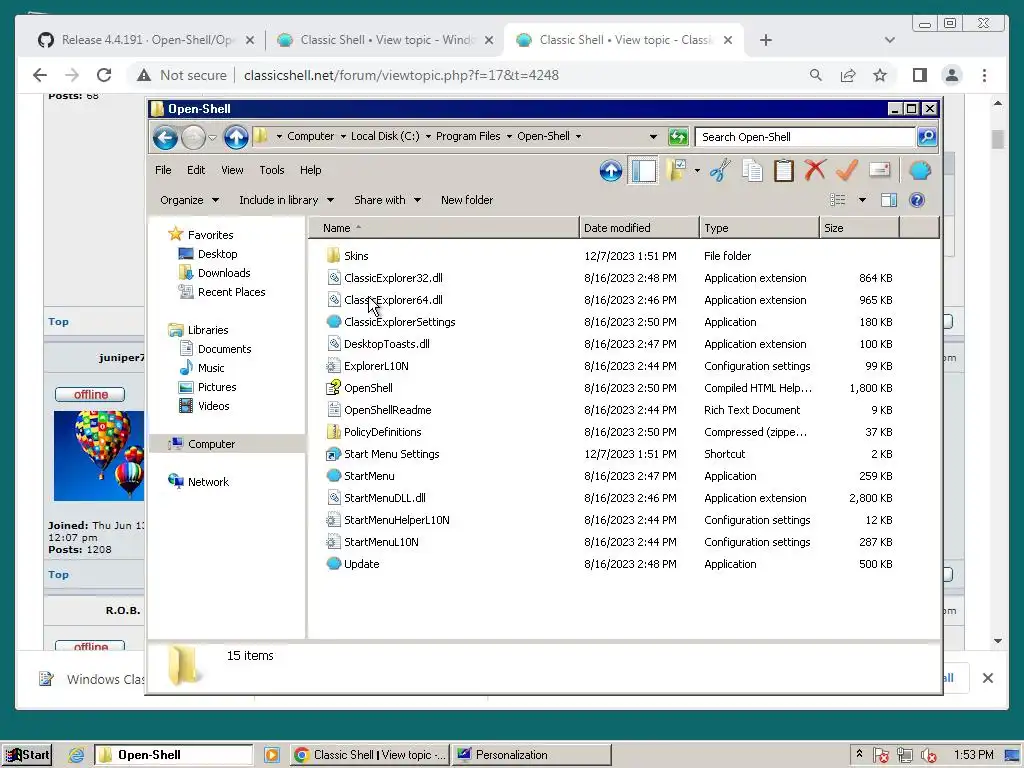The image size is (1024, 768).
Task: Click the Folder Options toolbar icon
Action: click(x=676, y=171)
